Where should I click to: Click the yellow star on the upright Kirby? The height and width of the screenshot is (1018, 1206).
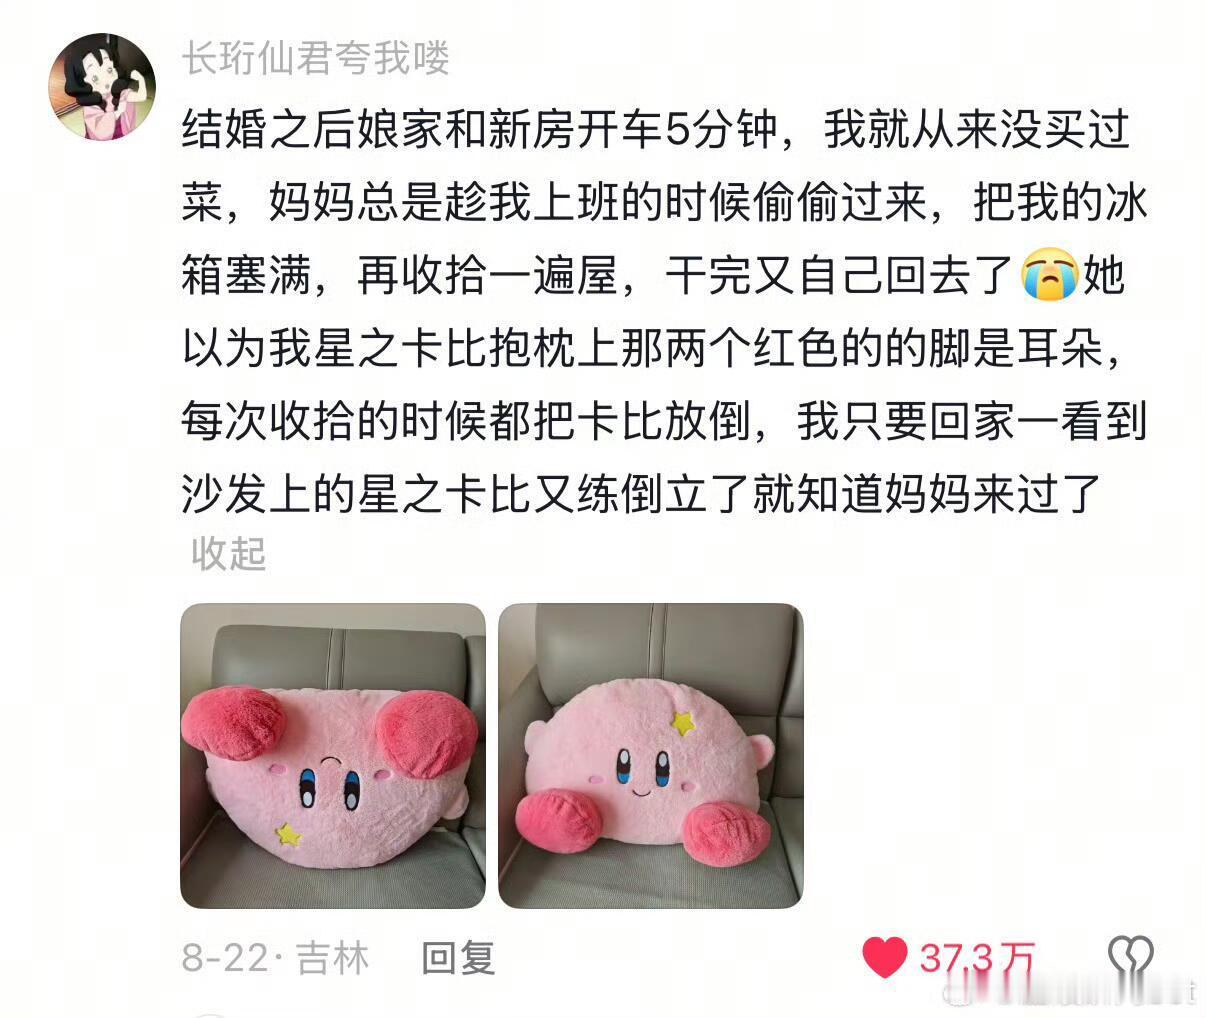pos(683,722)
